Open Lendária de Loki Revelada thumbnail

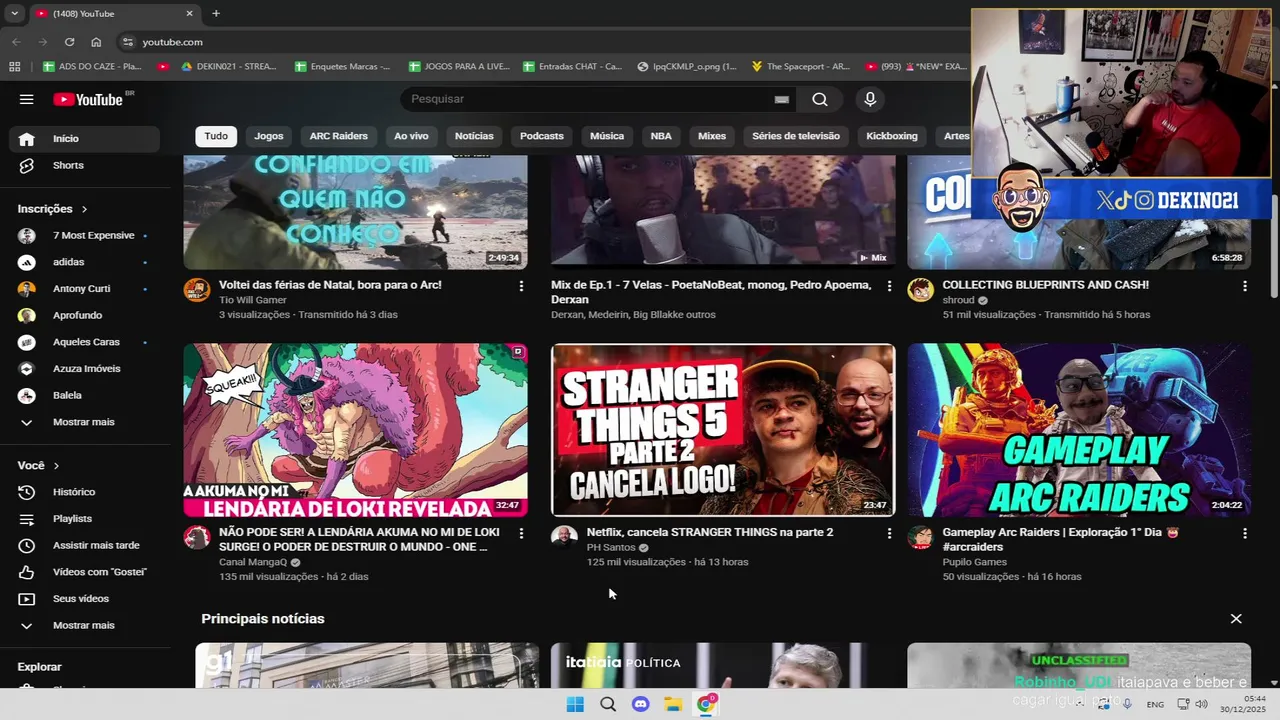click(x=355, y=430)
